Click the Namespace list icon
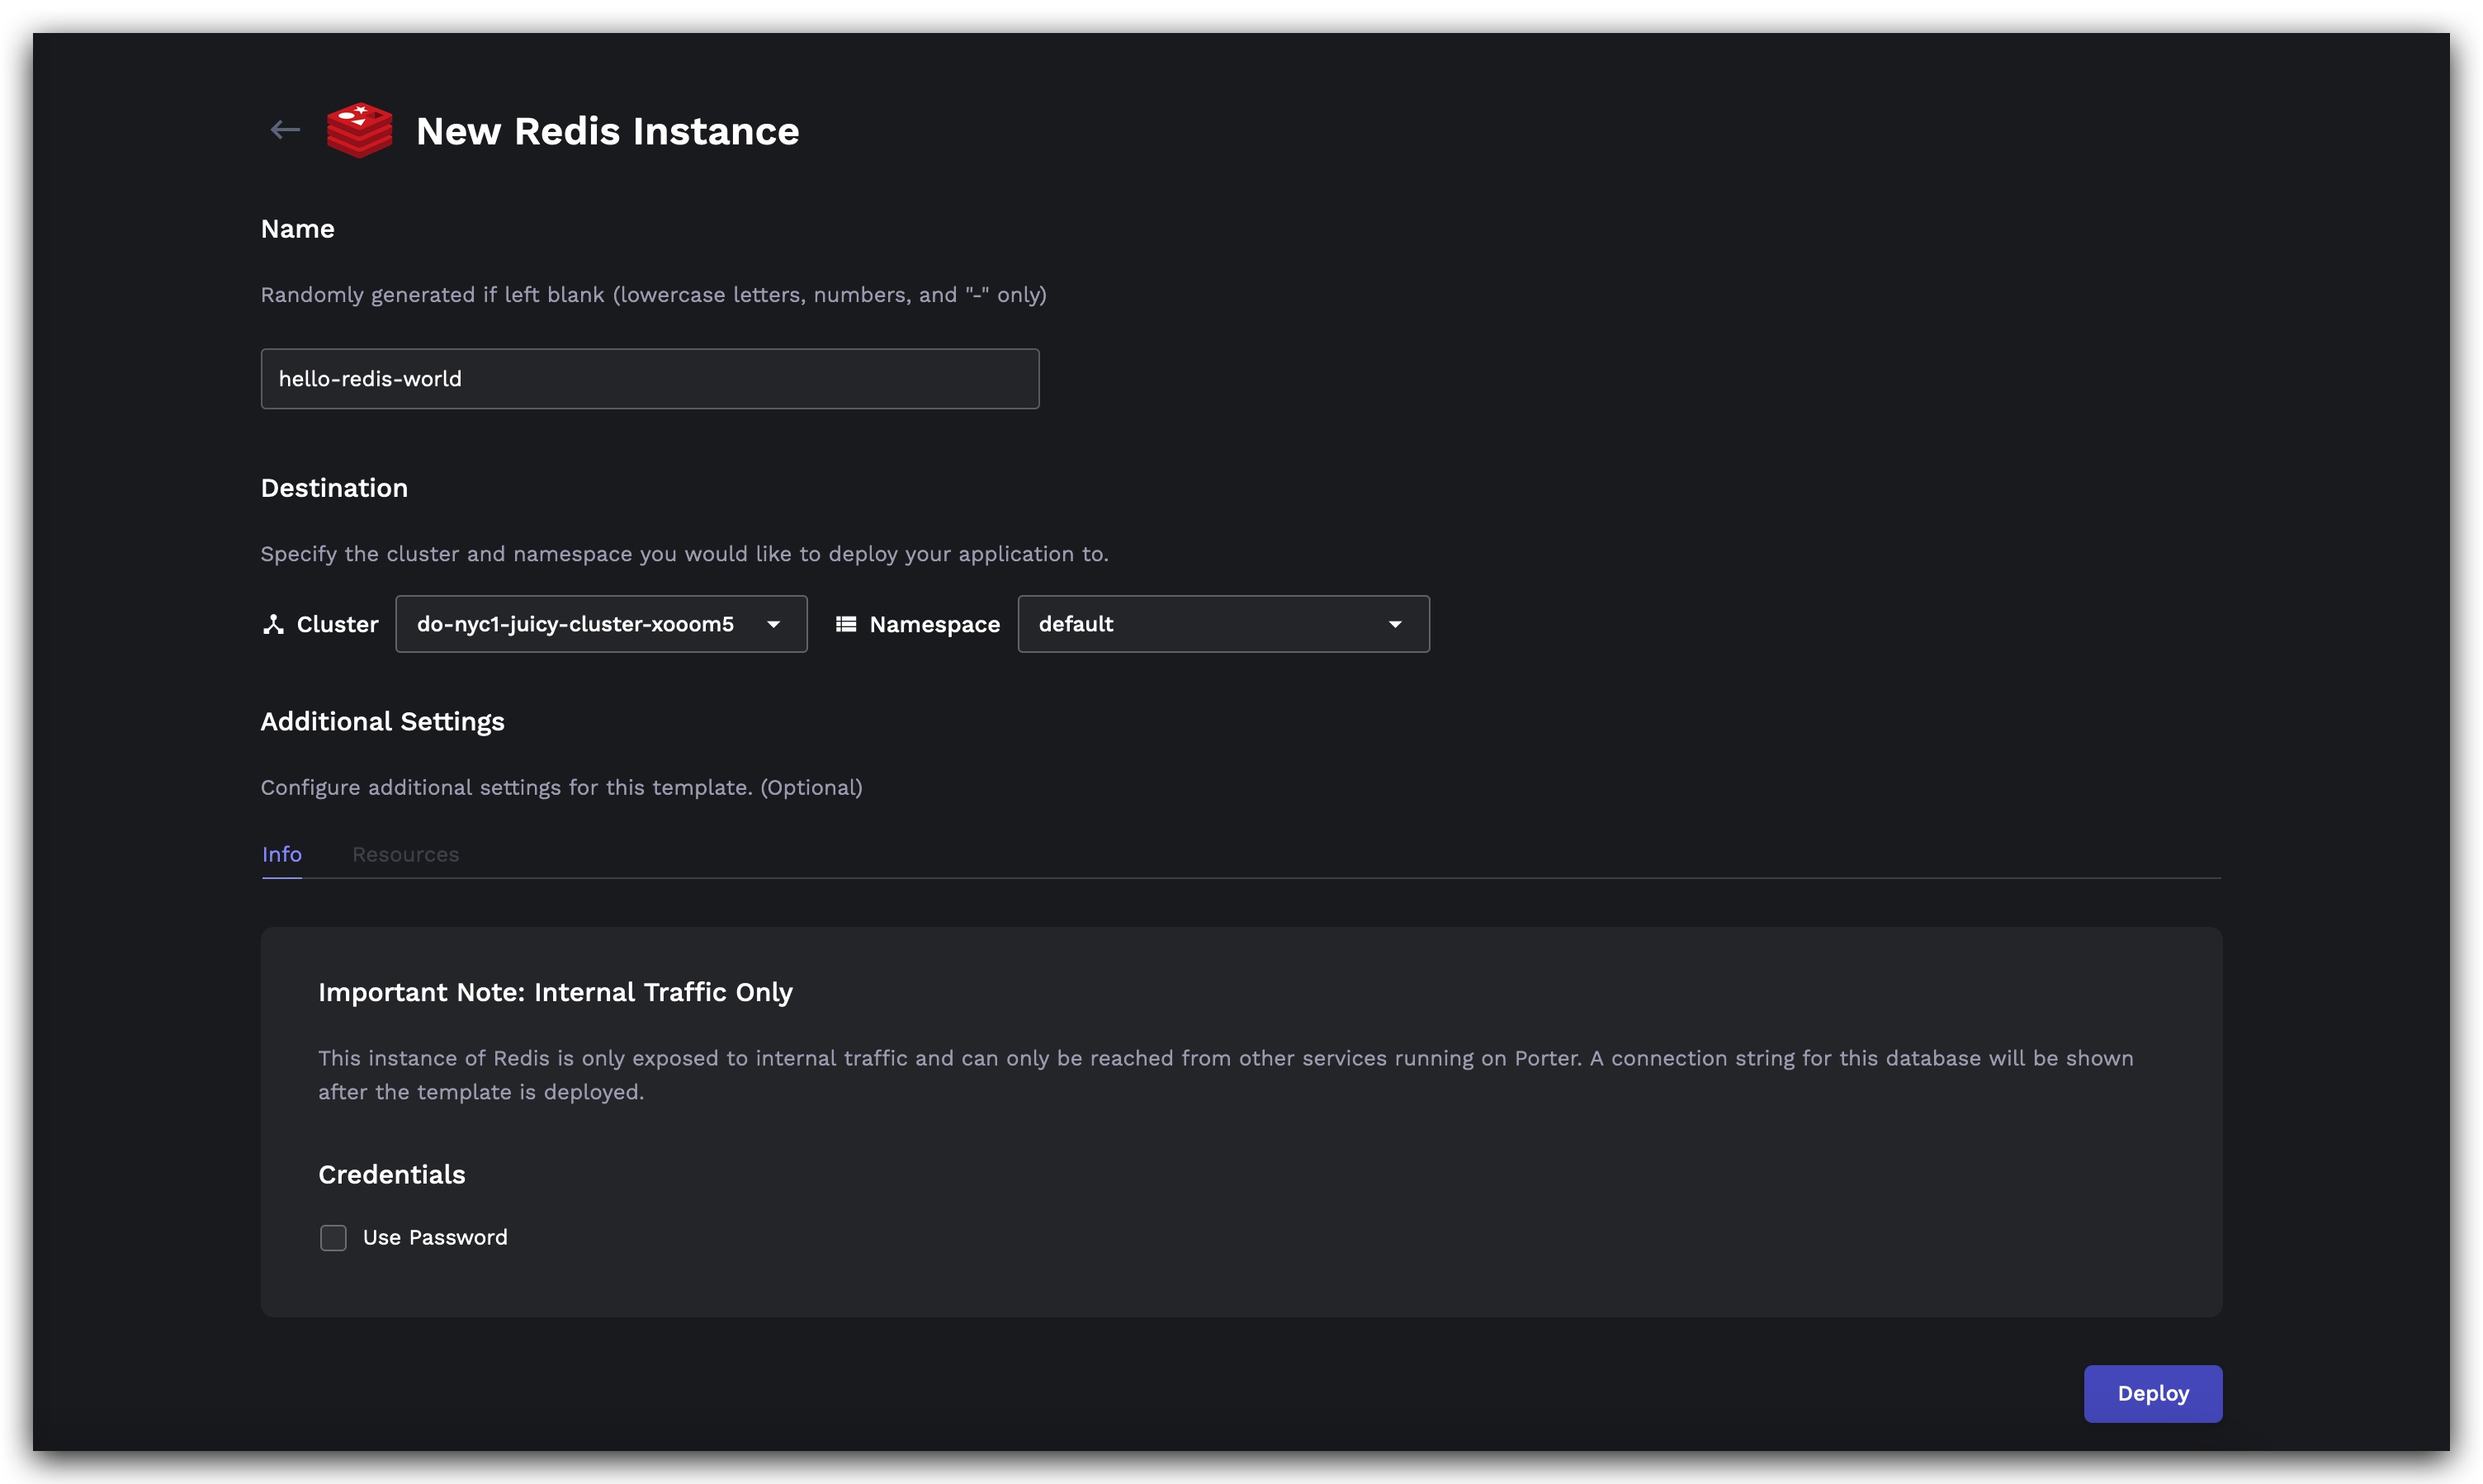 click(846, 624)
